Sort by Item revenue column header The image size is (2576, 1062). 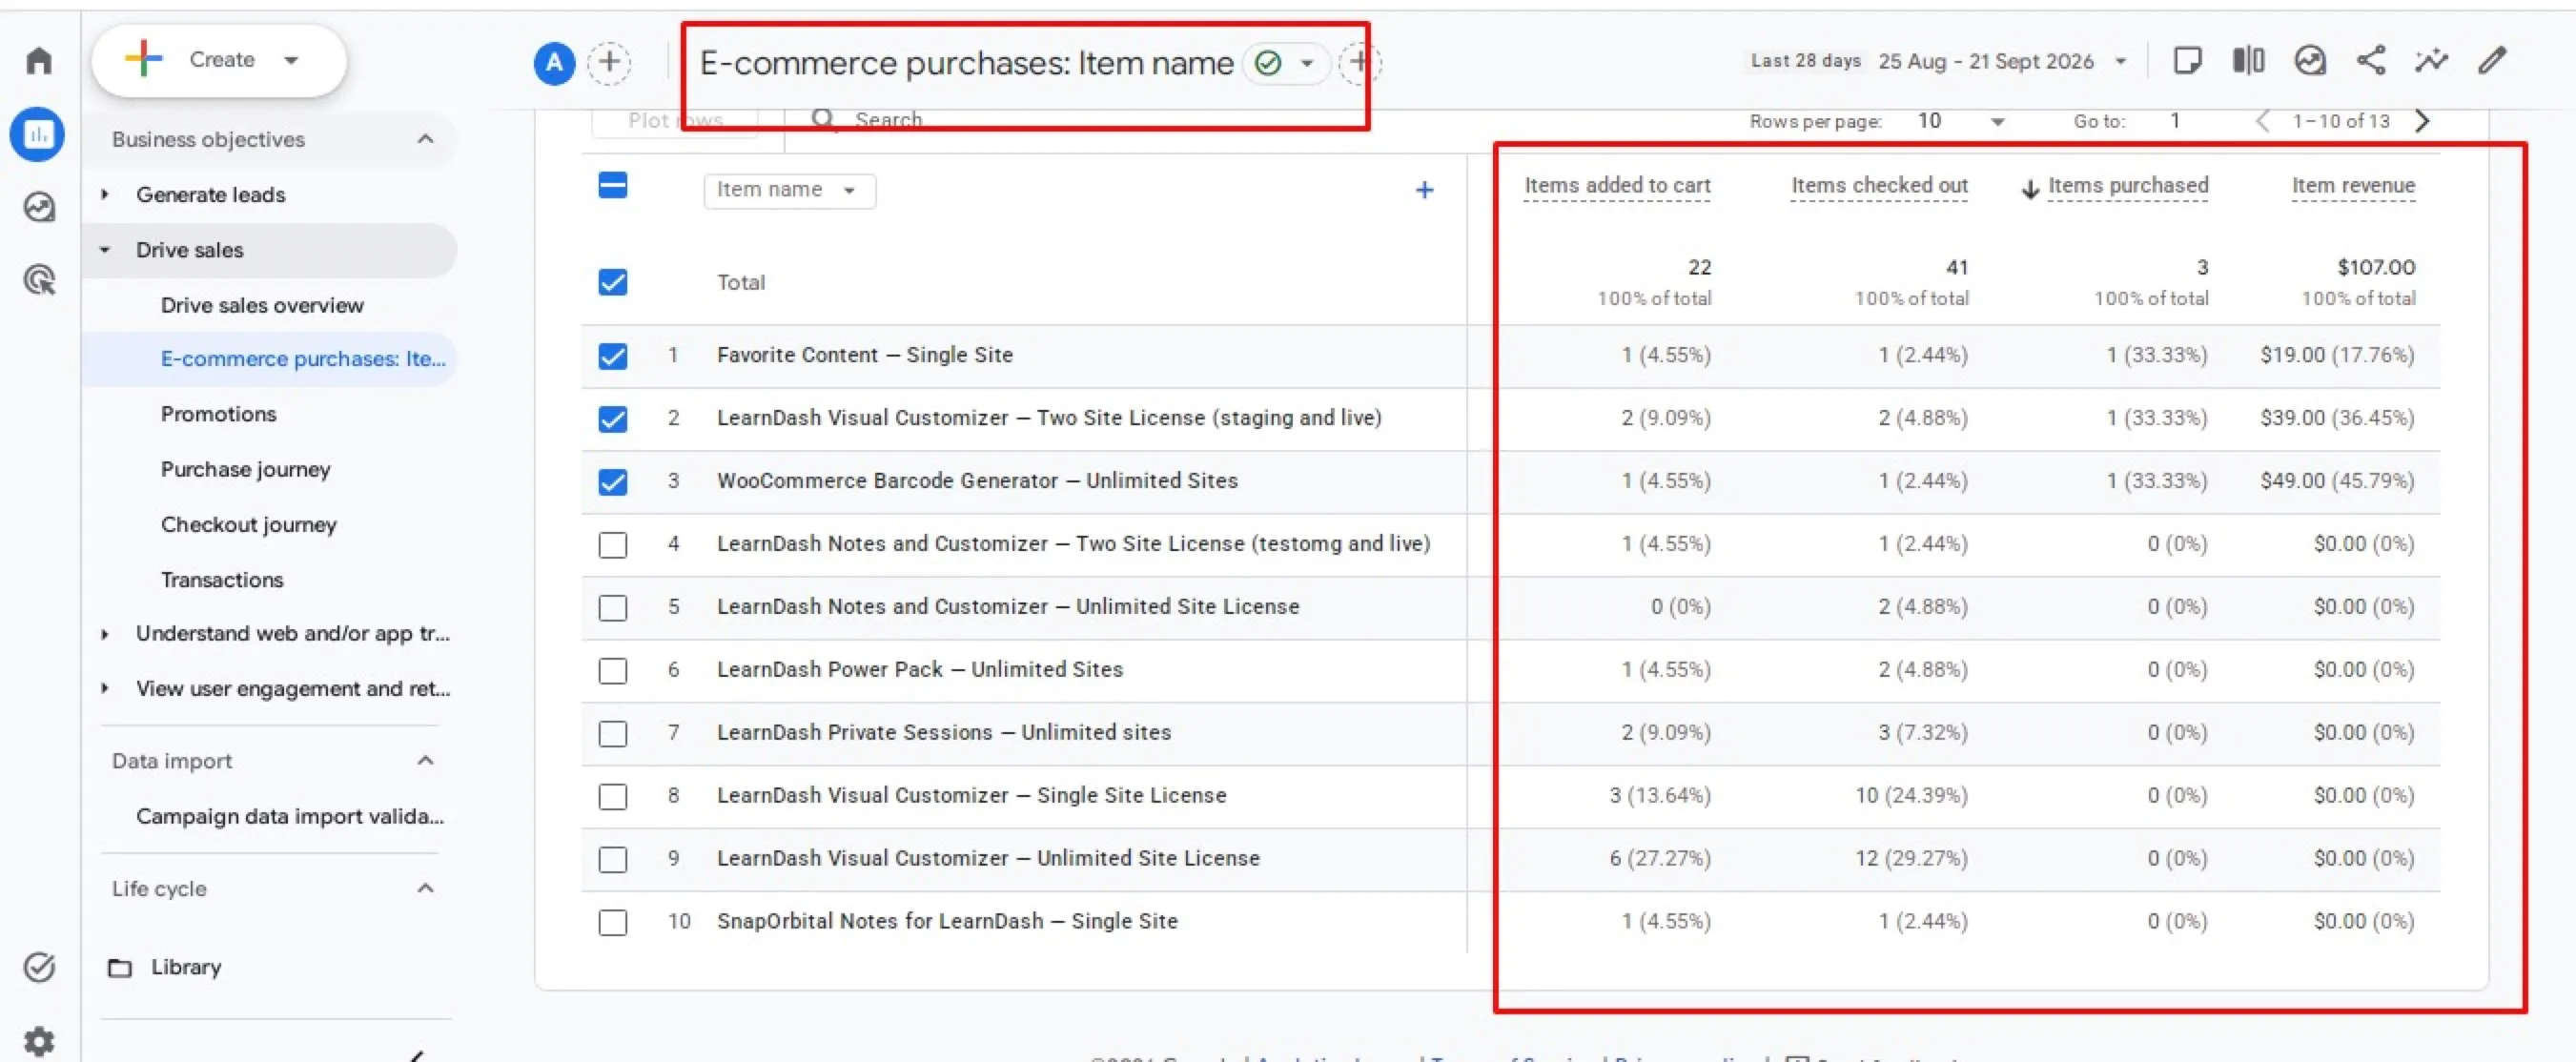click(2353, 186)
